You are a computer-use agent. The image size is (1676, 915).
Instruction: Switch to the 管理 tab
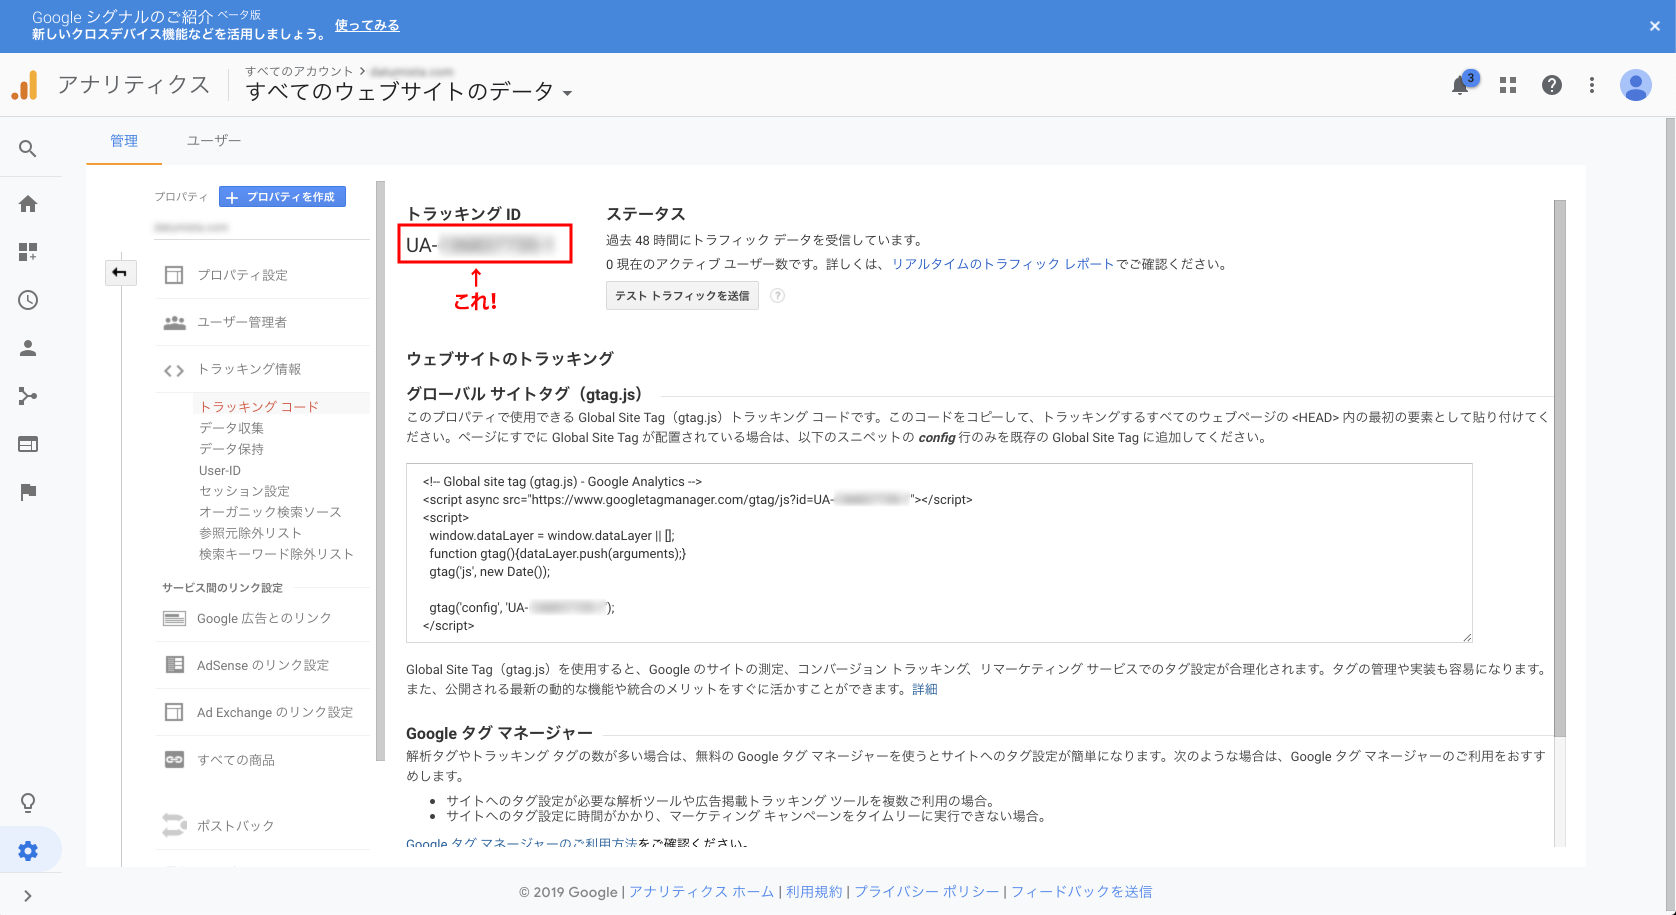coord(124,141)
